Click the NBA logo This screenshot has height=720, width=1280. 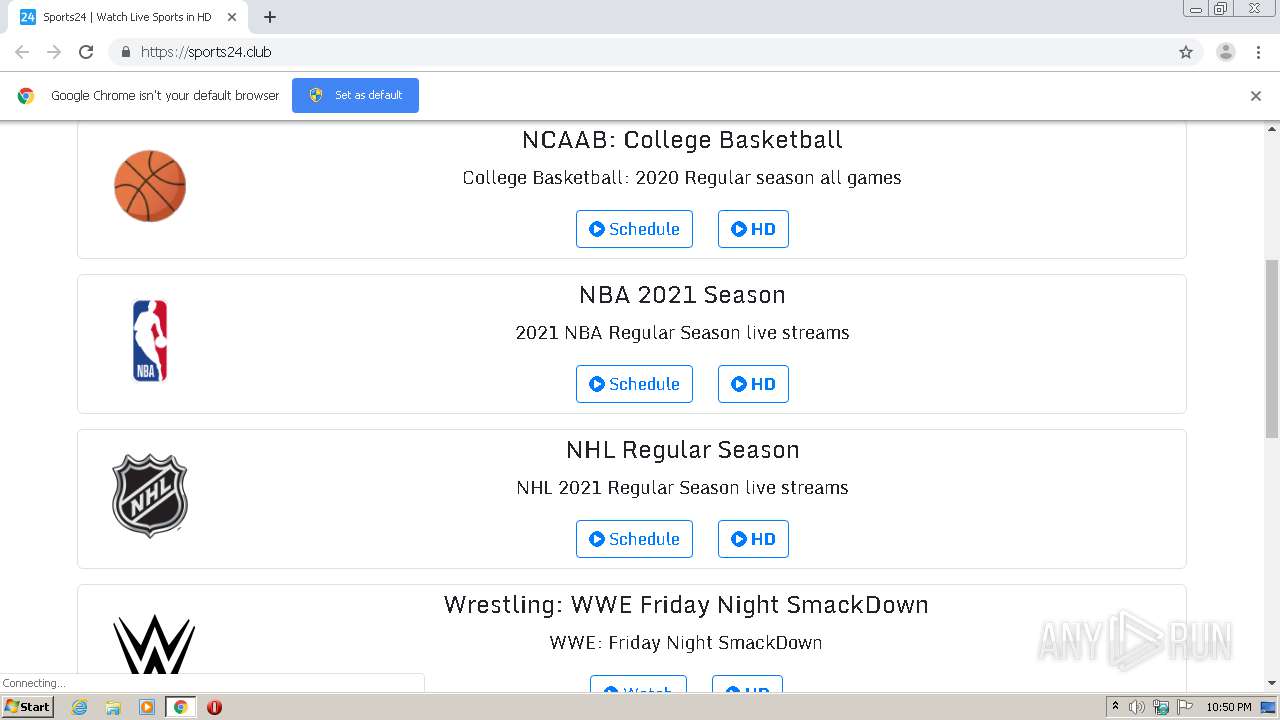click(x=150, y=341)
